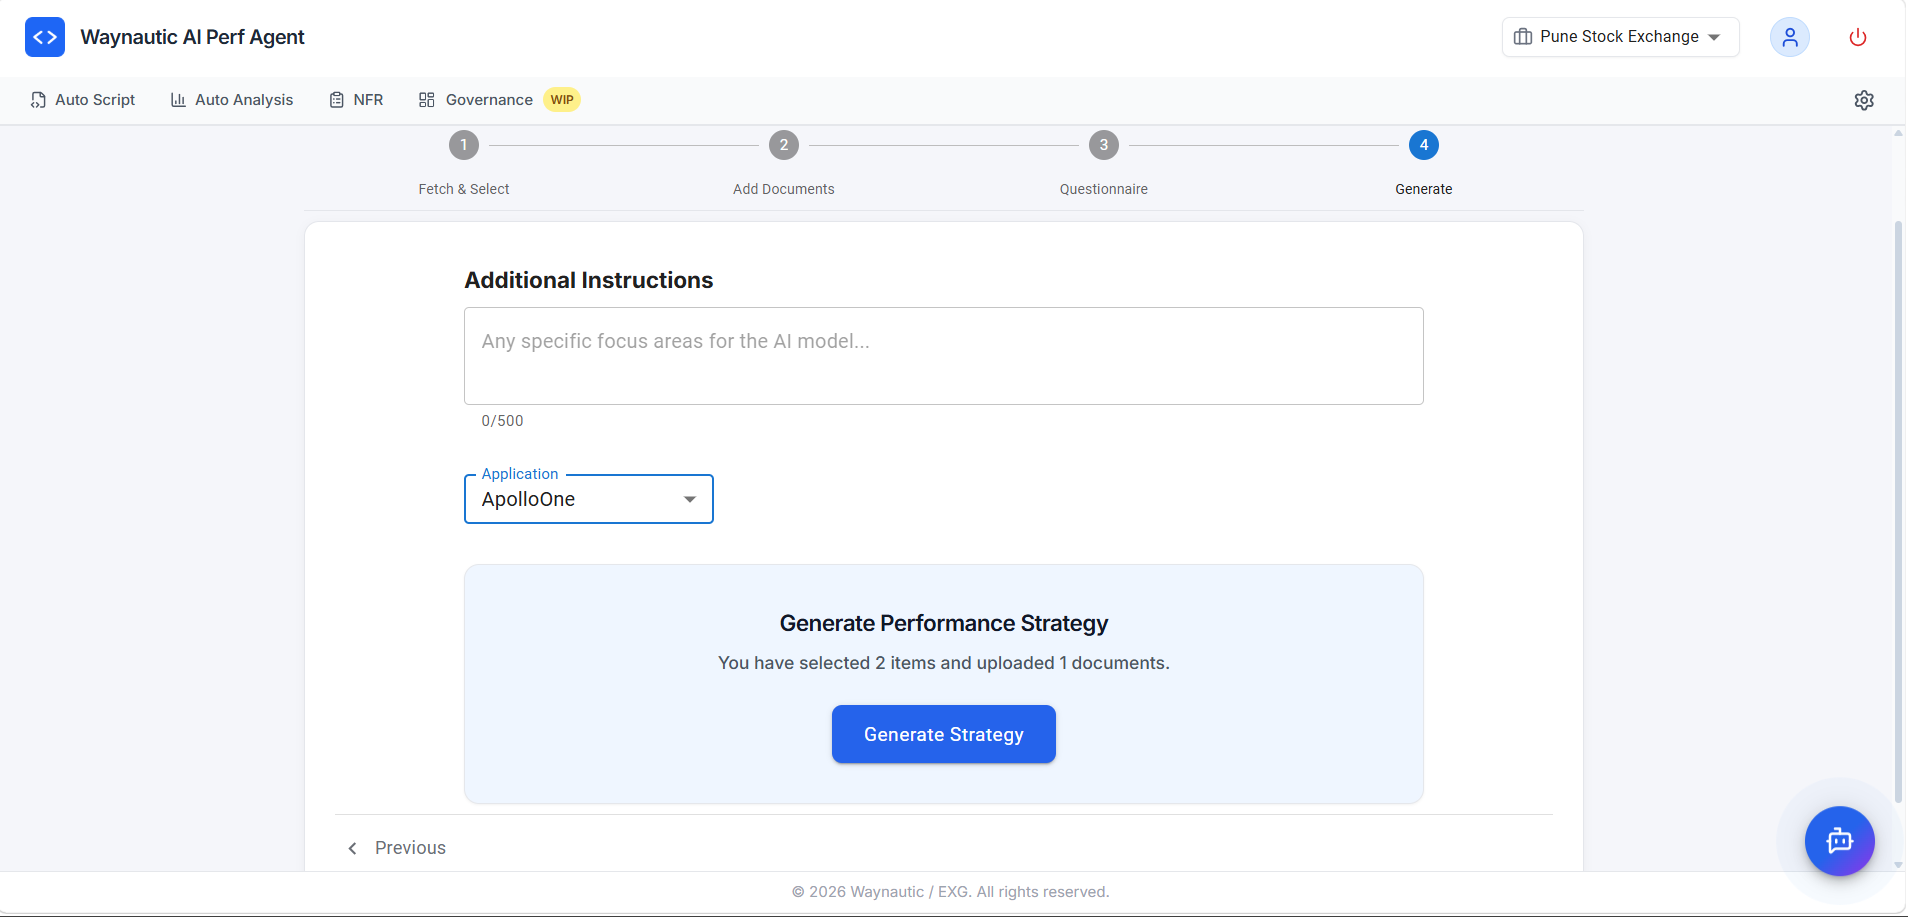Click the Auto Script document icon
Screen dimensions: 1908x917
[x=36, y=99]
